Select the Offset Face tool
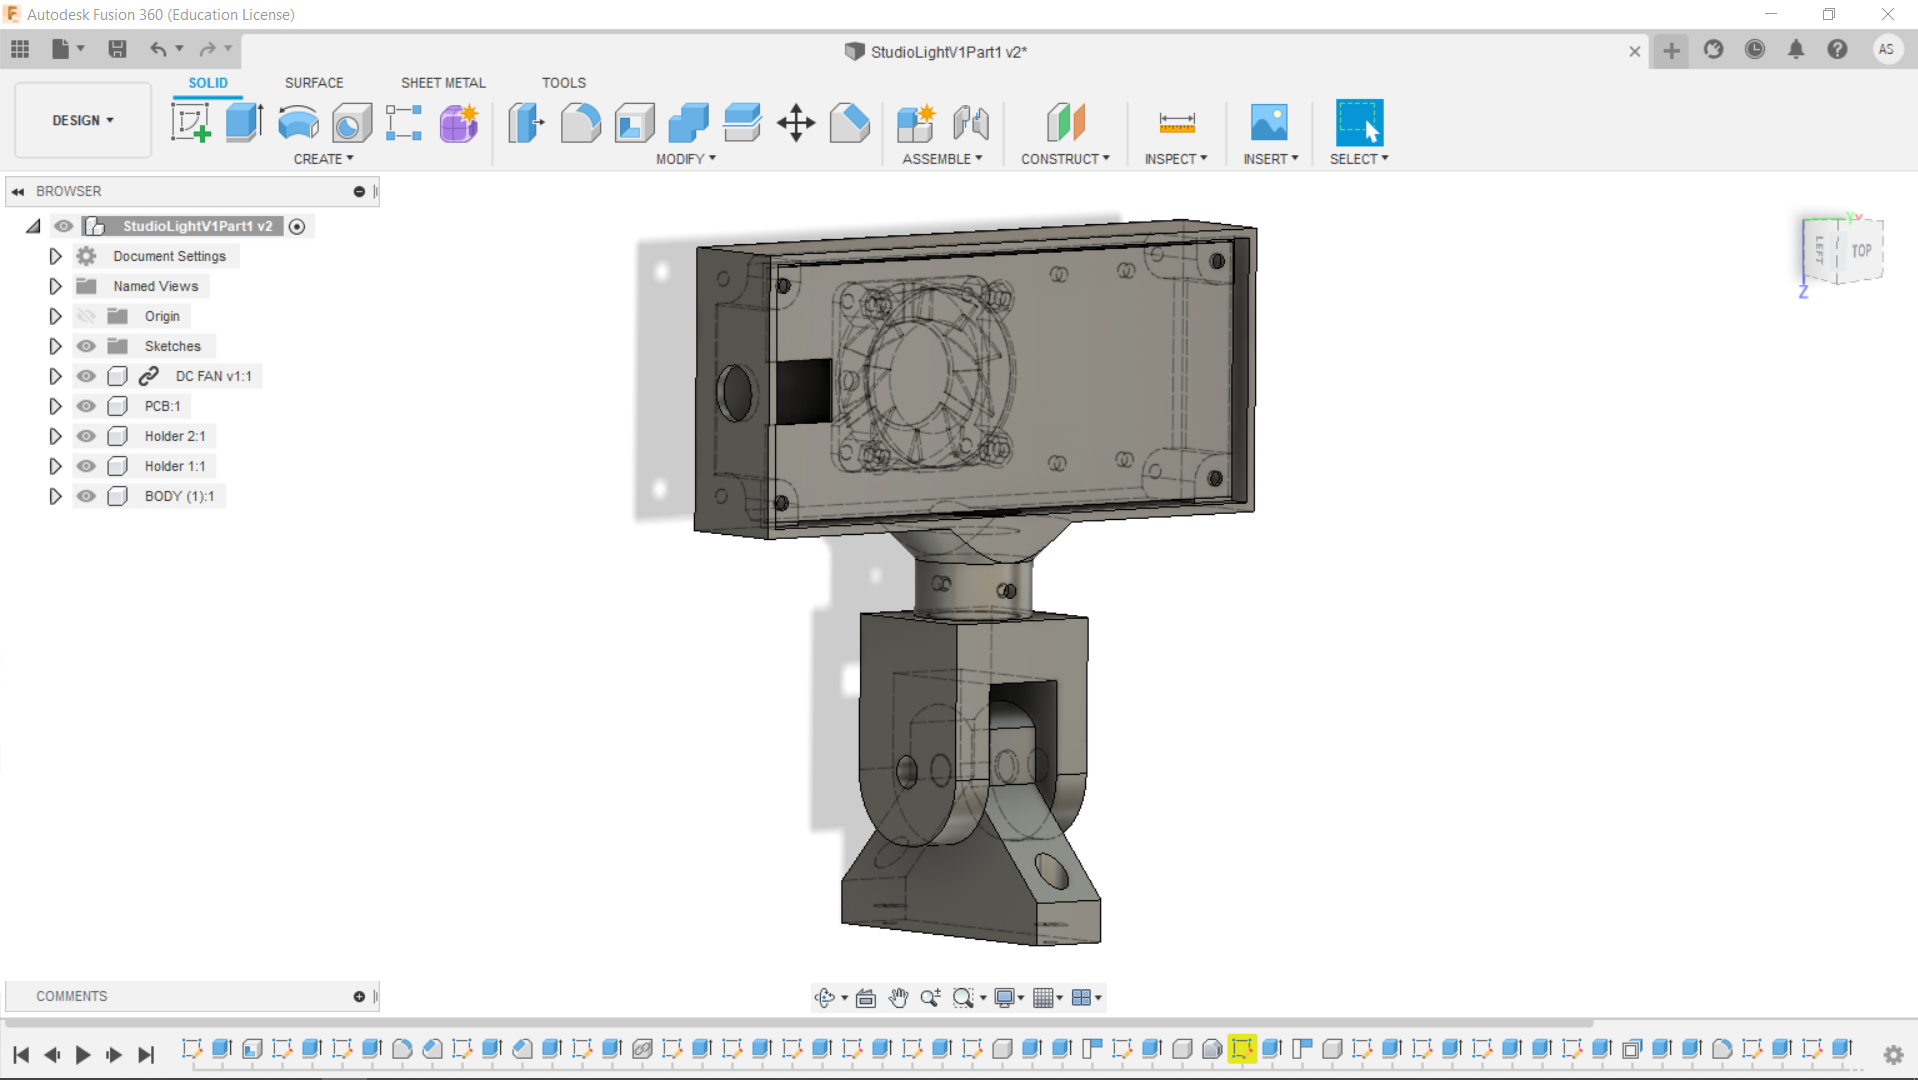The height and width of the screenshot is (1080, 1918). (x=742, y=123)
